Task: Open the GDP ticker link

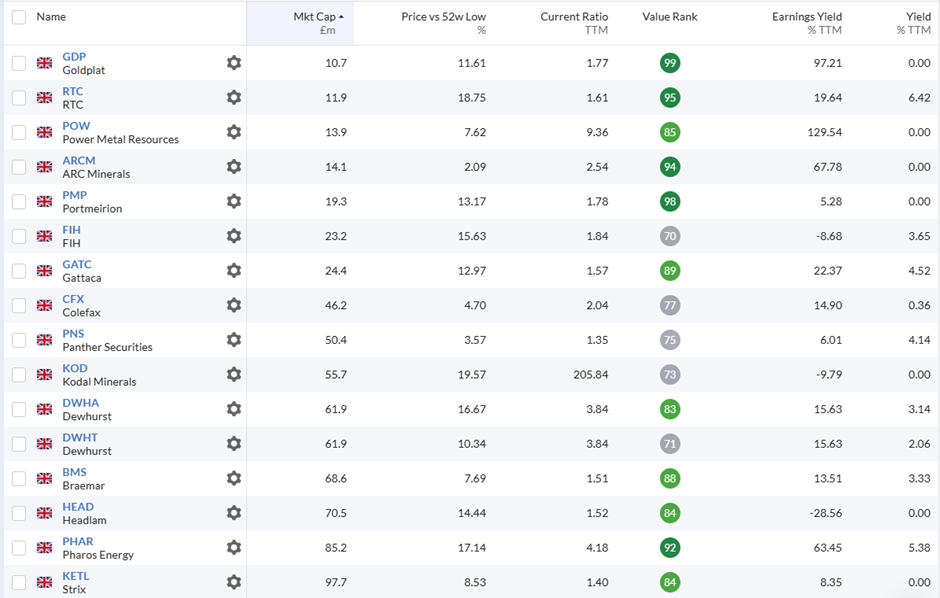Action: [x=74, y=56]
